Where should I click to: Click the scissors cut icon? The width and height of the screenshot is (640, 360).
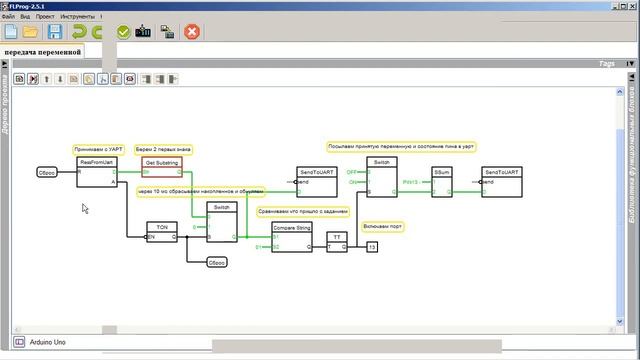click(x=102, y=79)
